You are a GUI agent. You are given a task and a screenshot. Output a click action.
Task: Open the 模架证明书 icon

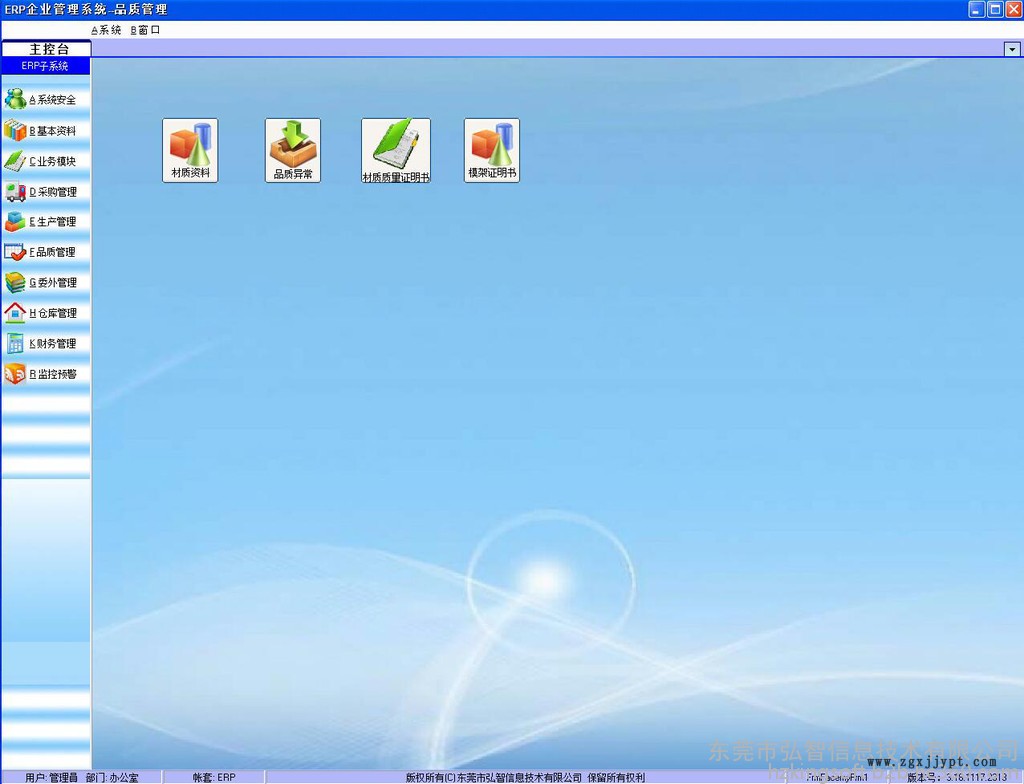(x=492, y=150)
